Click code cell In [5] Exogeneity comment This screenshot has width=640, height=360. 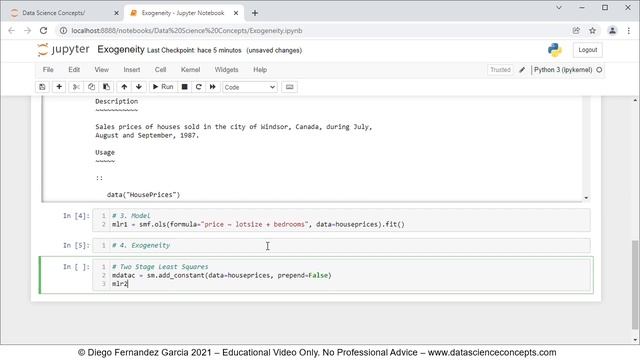[141, 245]
